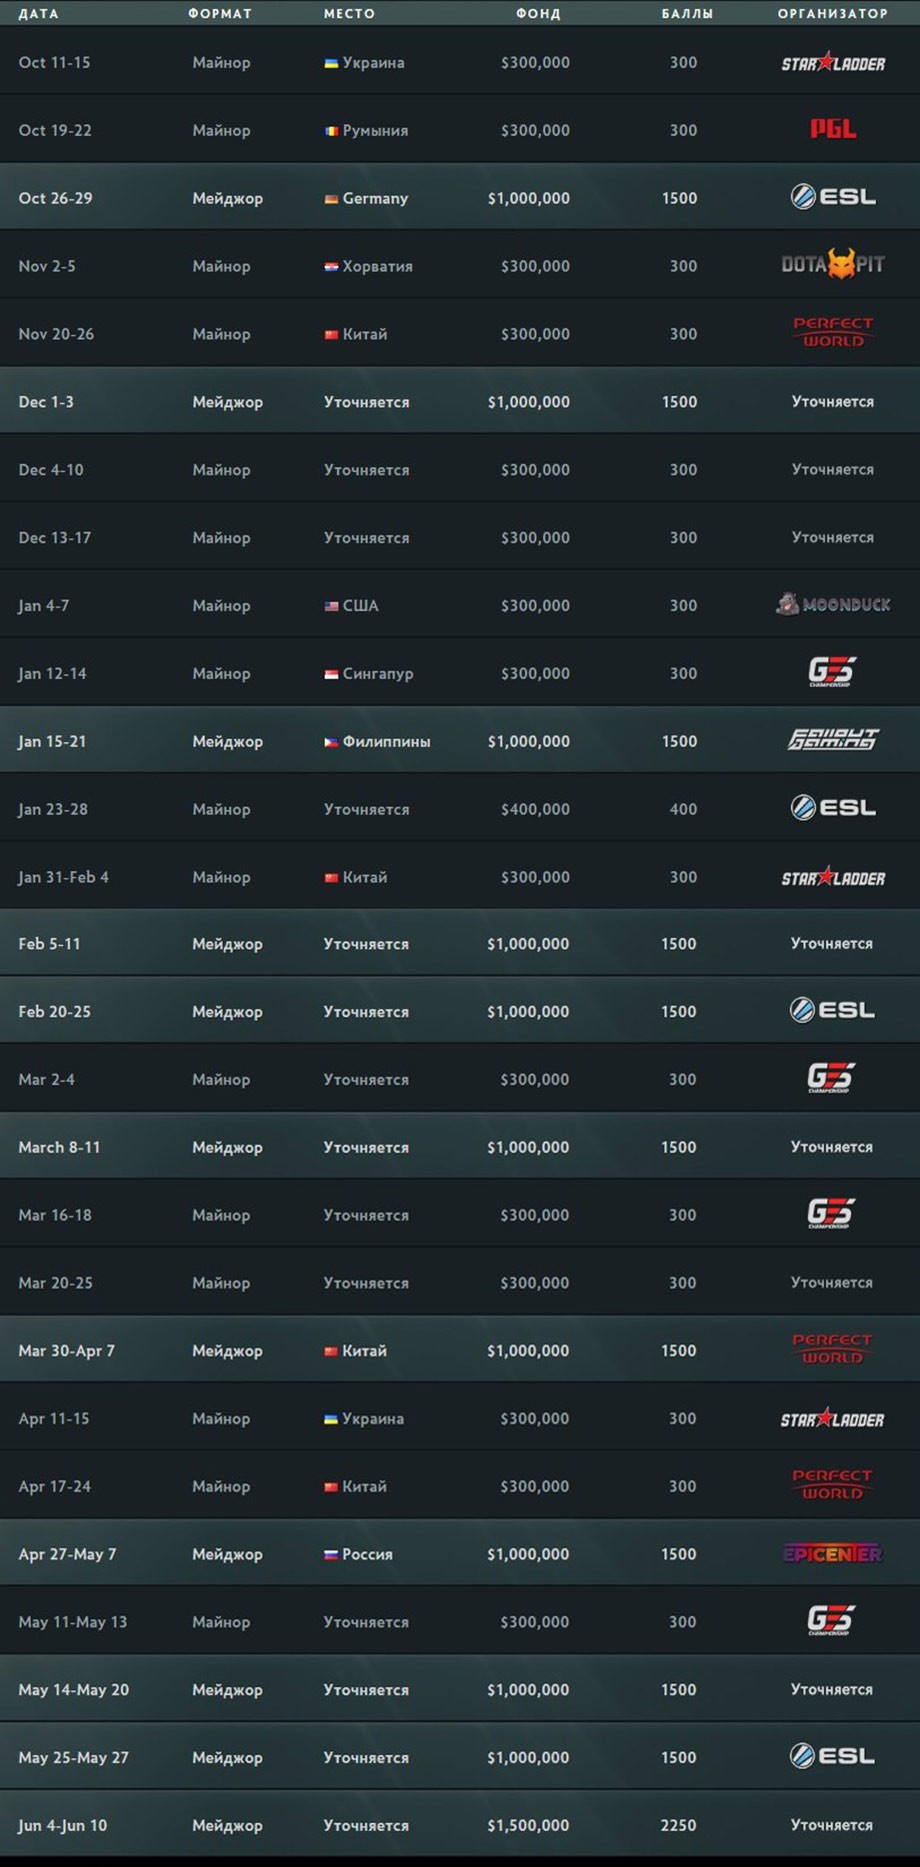Click the Germany flag icon
This screenshot has width=920, height=1867.
tap(331, 199)
